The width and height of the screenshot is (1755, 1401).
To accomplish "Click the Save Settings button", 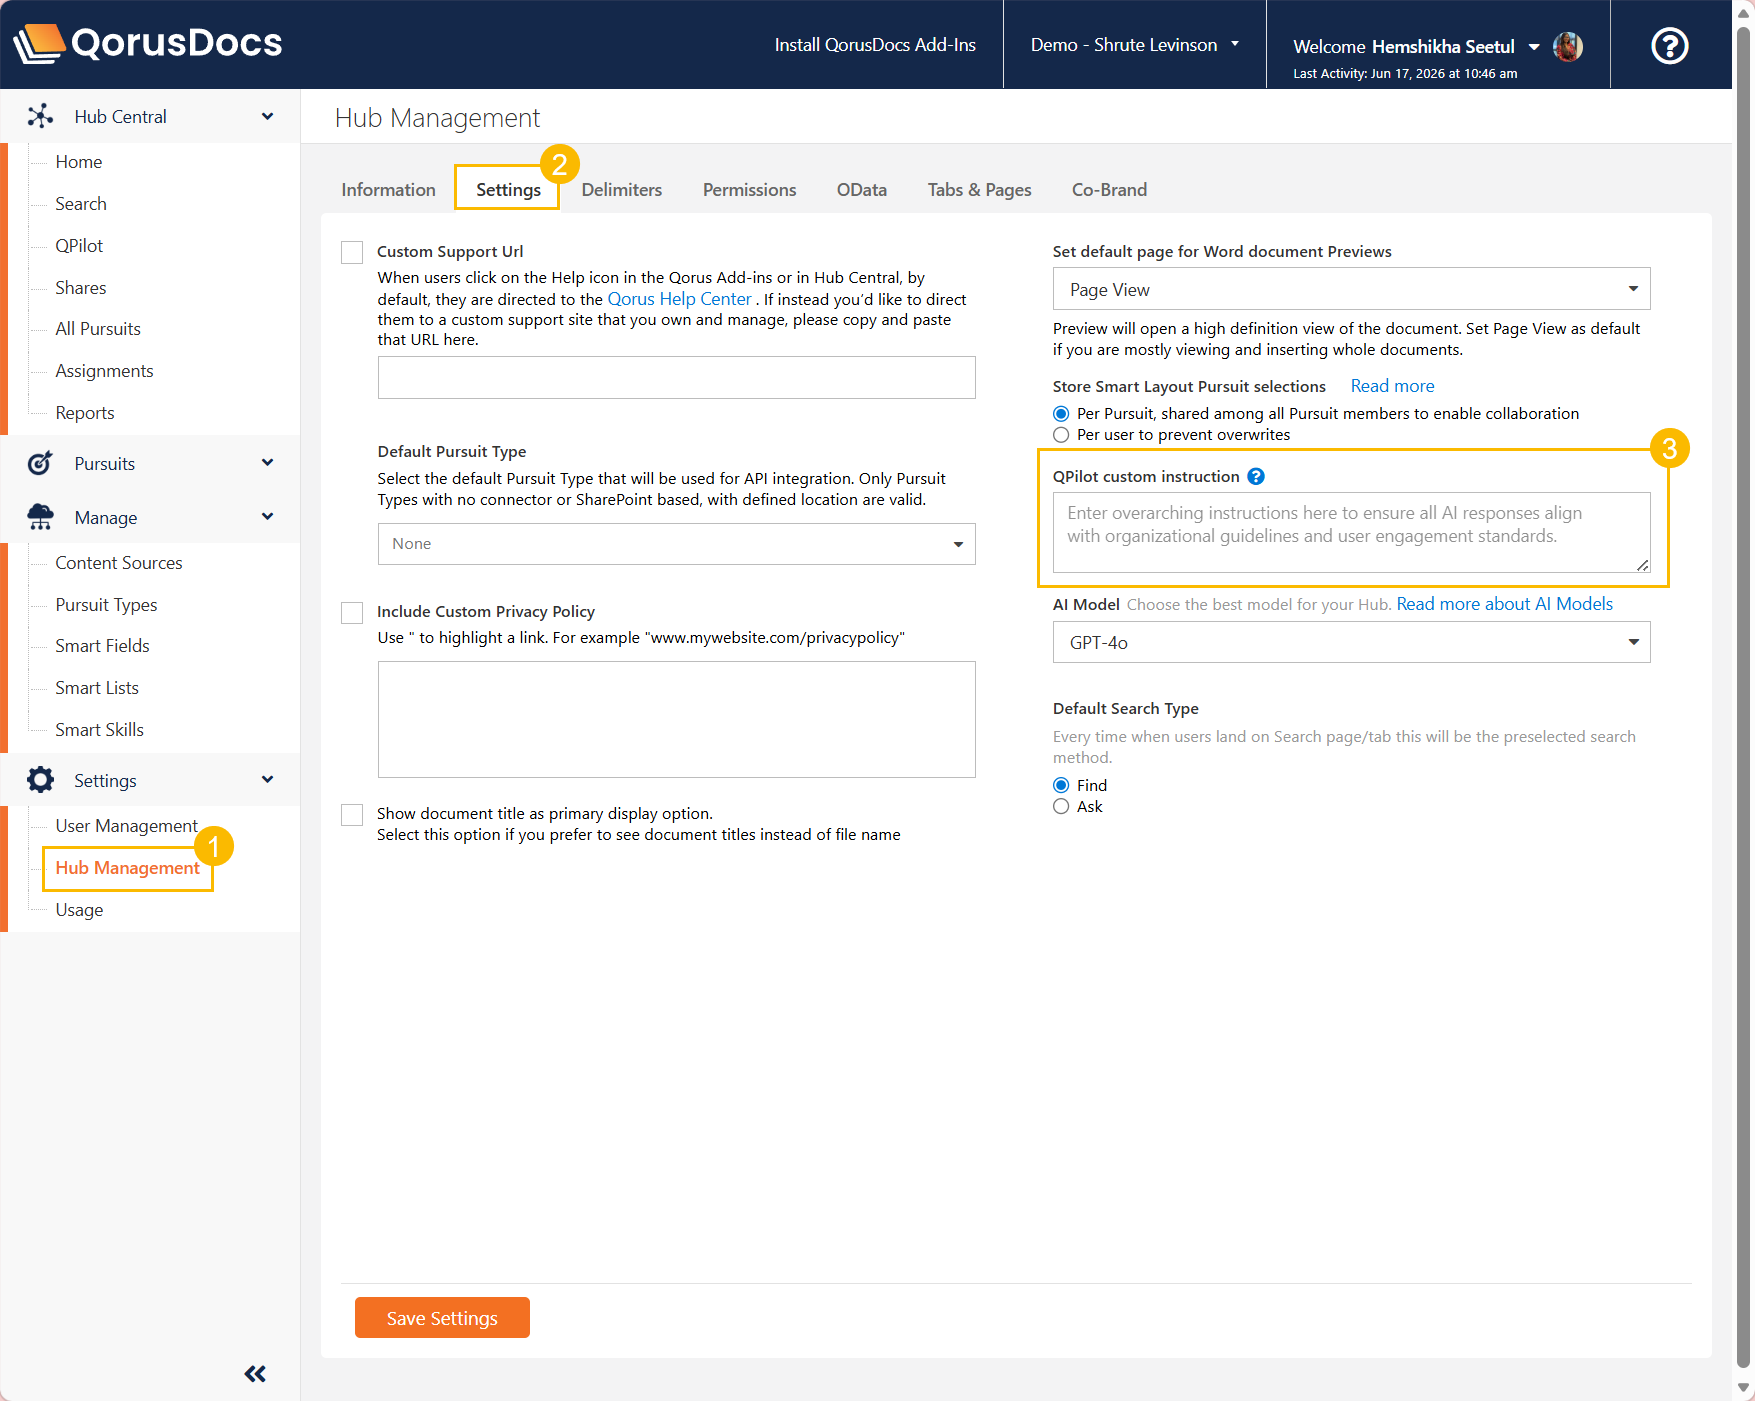I will (x=442, y=1318).
